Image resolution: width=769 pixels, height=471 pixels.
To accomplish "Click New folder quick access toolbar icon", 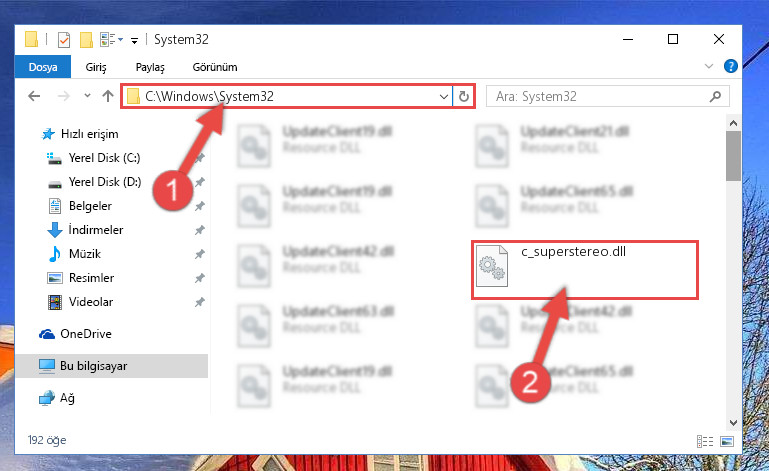I will (86, 40).
